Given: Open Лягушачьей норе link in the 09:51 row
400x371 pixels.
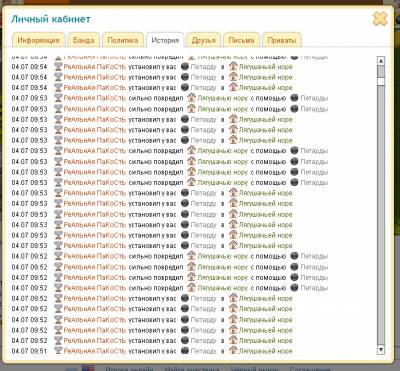Looking at the screenshot, I should 265,351.
